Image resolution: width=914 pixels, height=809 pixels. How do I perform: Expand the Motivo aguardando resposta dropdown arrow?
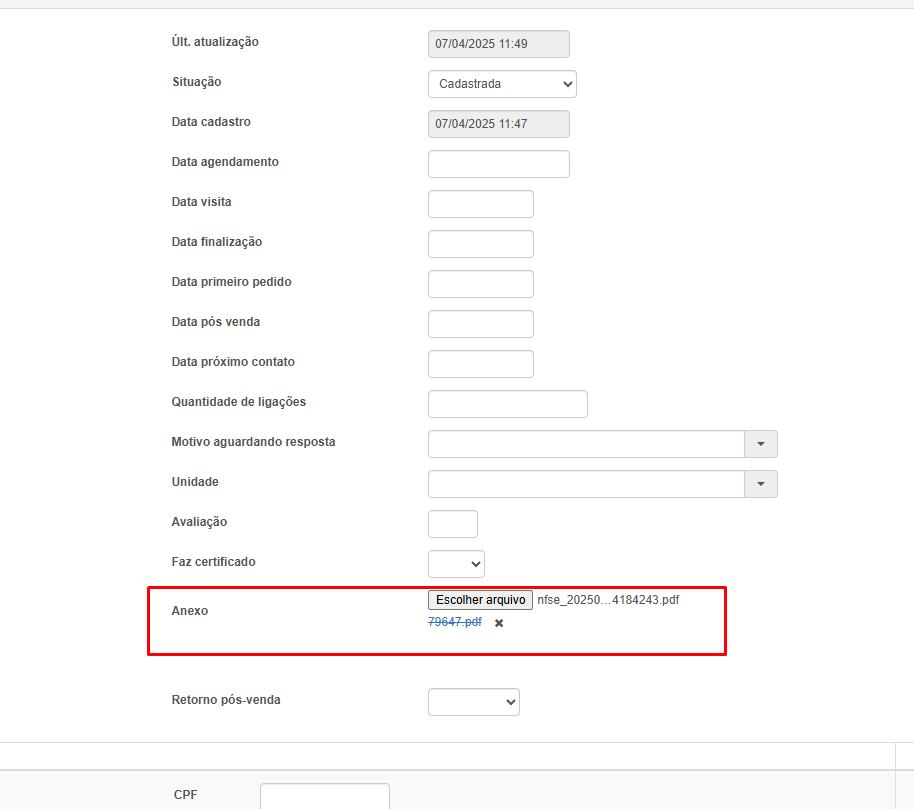click(760, 444)
